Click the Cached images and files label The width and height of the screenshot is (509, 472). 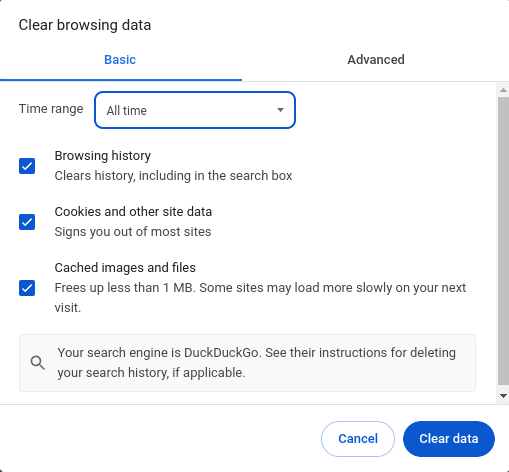pos(125,268)
